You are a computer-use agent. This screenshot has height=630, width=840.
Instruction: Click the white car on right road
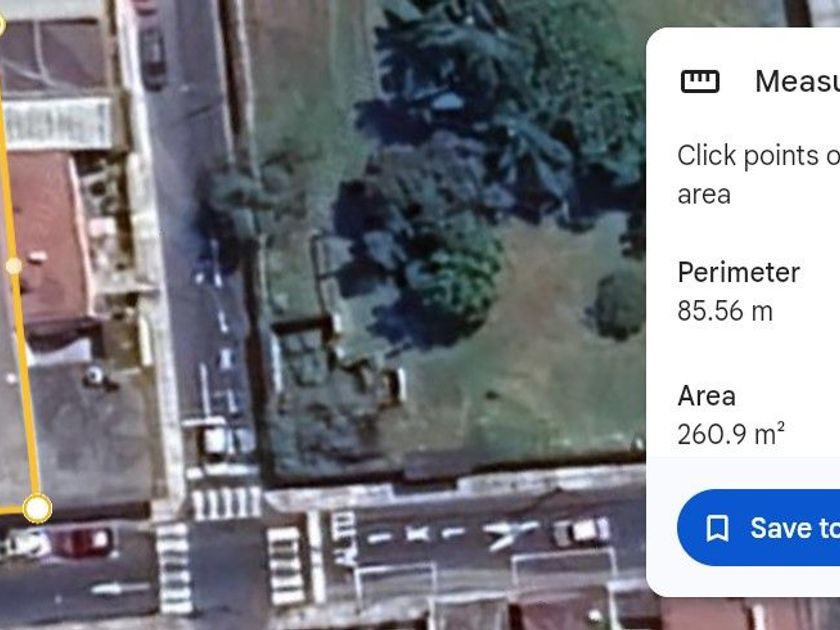(x=581, y=532)
